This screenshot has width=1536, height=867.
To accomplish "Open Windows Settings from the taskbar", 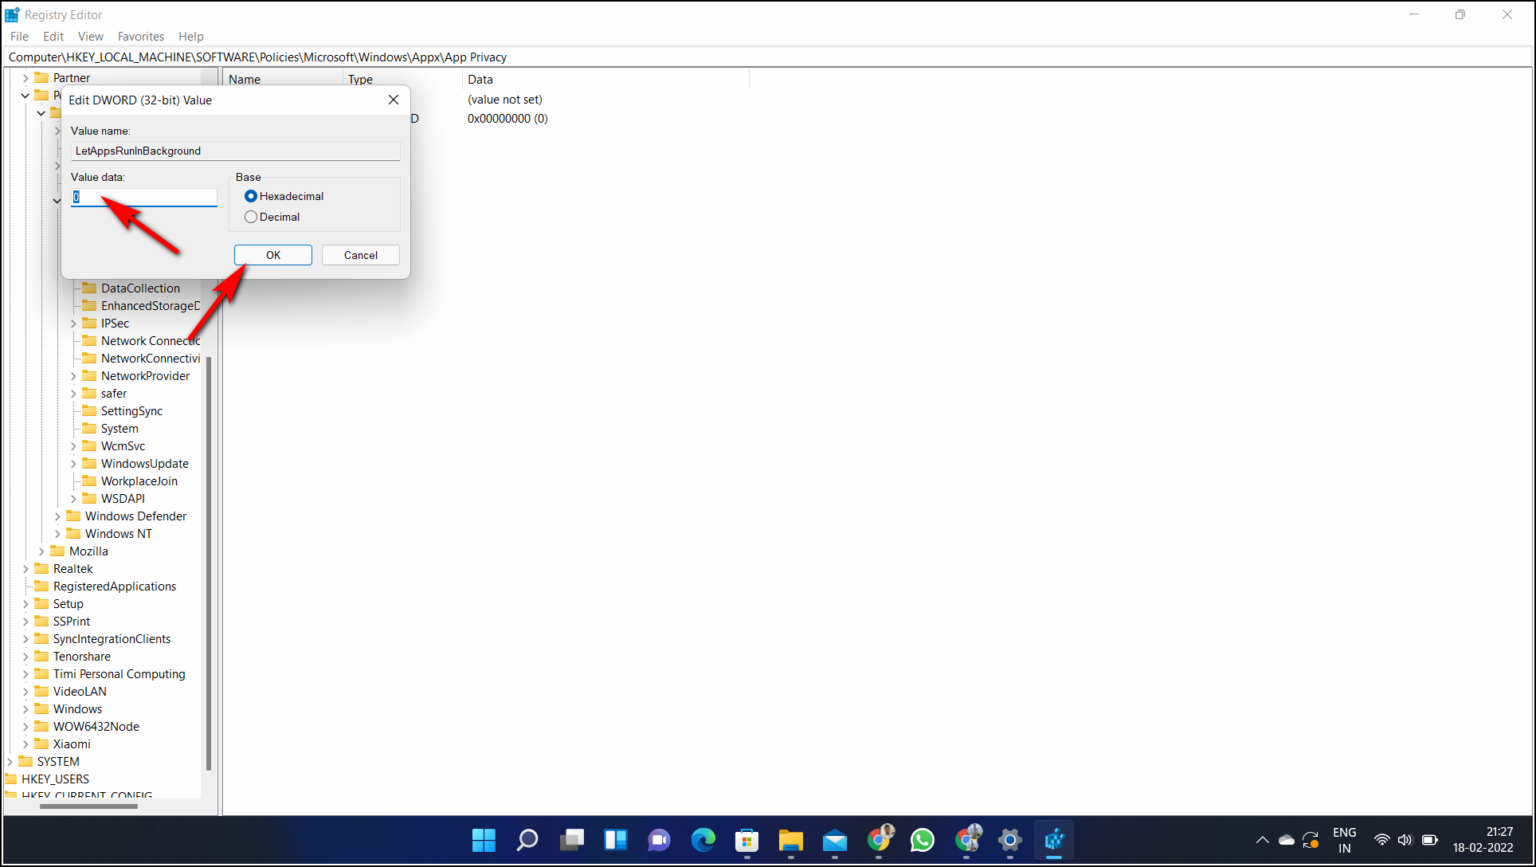I will [x=1009, y=840].
